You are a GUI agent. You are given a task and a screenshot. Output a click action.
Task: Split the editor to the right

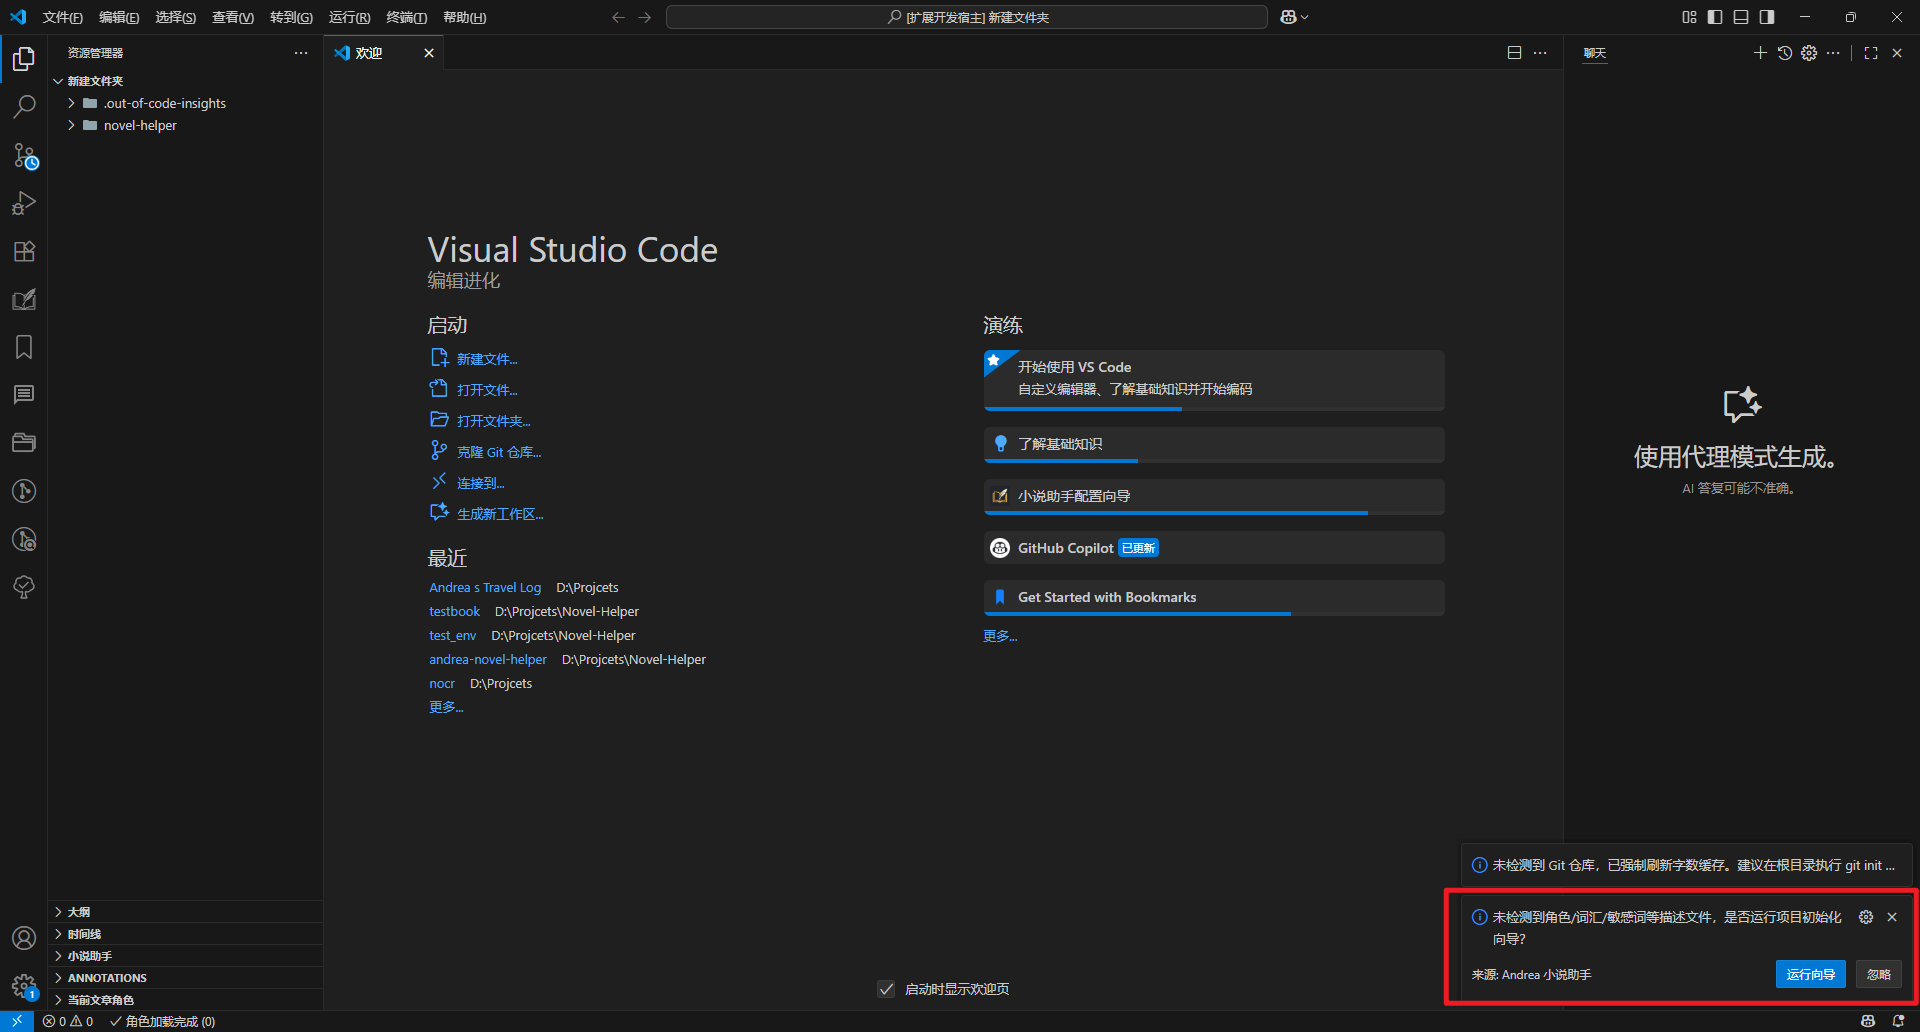pyautogui.click(x=1515, y=53)
